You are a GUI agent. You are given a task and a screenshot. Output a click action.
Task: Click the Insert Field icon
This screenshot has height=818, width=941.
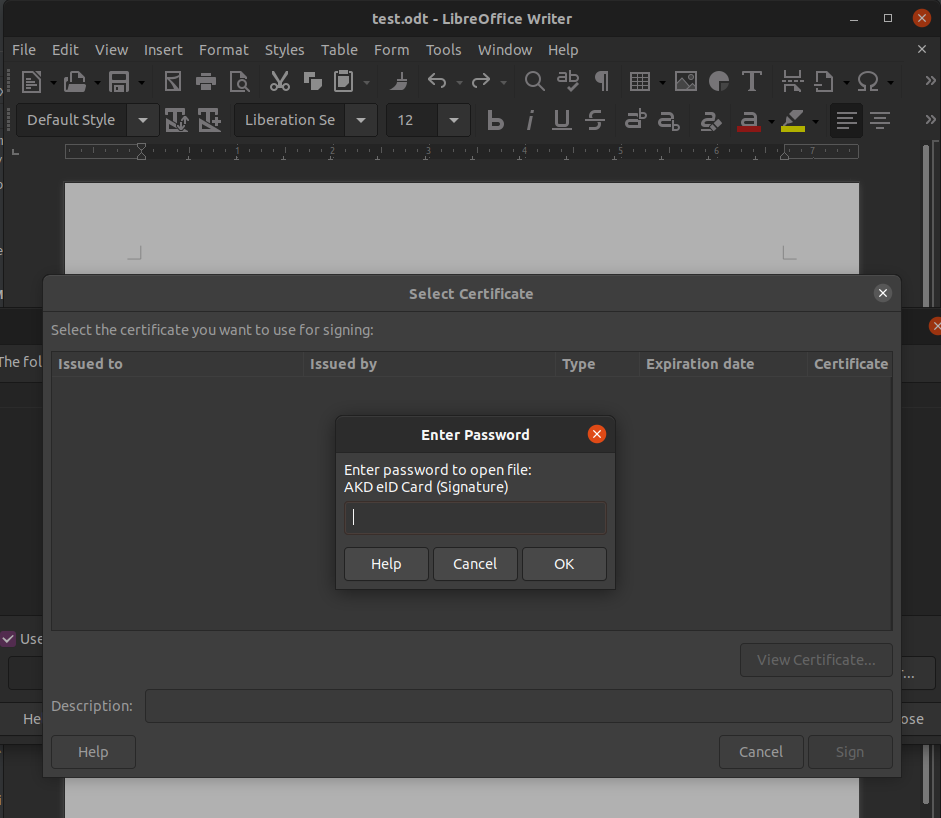click(825, 82)
